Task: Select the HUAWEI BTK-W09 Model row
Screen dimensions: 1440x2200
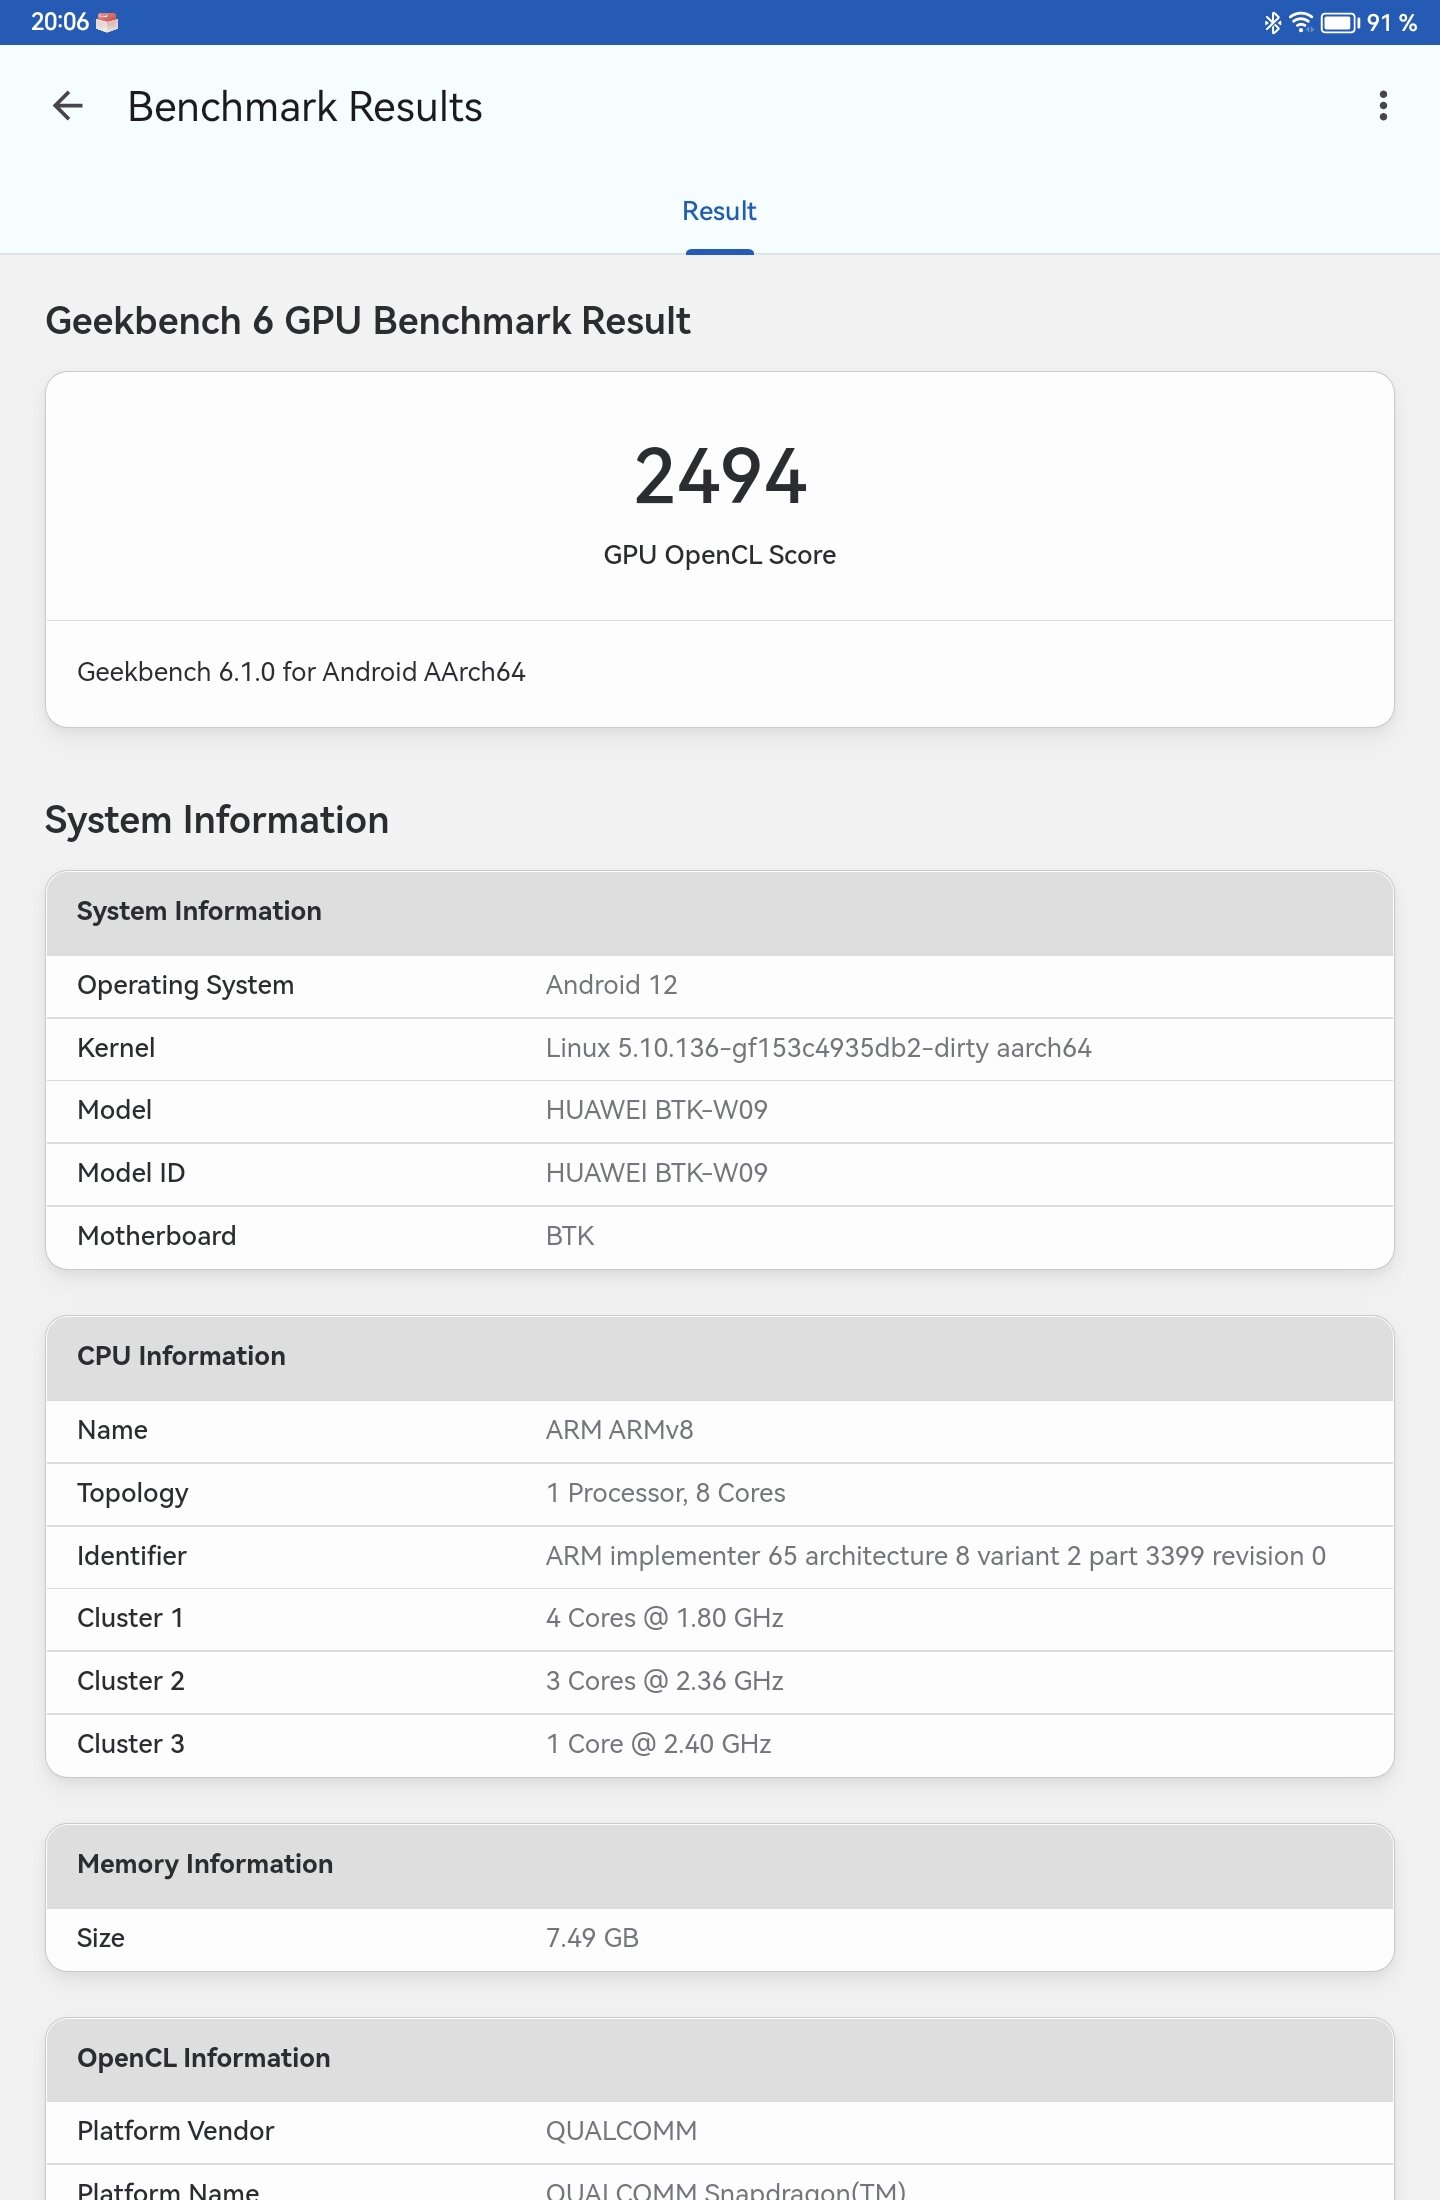Action: click(720, 1111)
